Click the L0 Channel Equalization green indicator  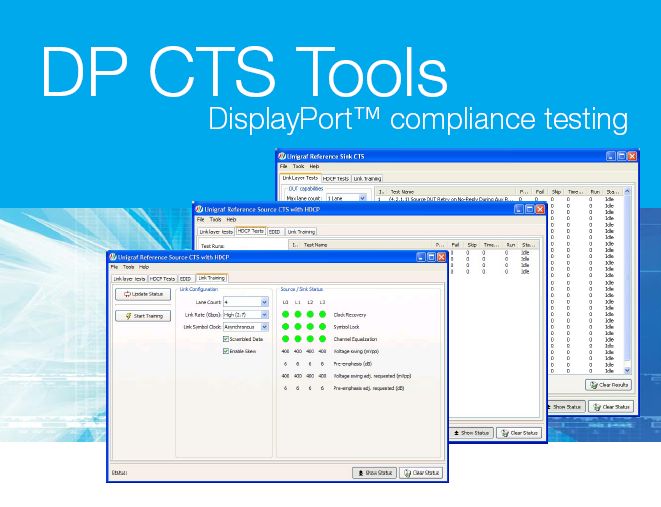285,339
